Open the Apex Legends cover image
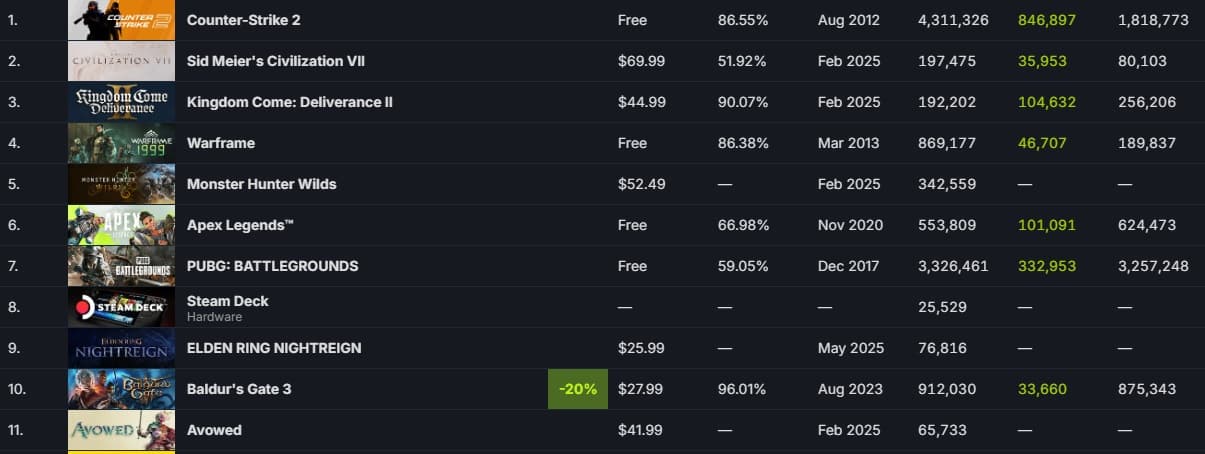This screenshot has width=1205, height=454. click(121, 225)
